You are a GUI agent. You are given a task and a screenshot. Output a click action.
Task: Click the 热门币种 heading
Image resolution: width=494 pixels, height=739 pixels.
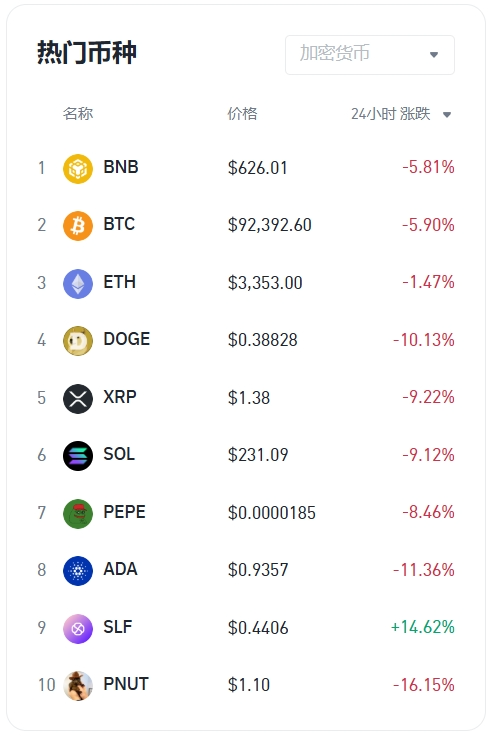[87, 52]
